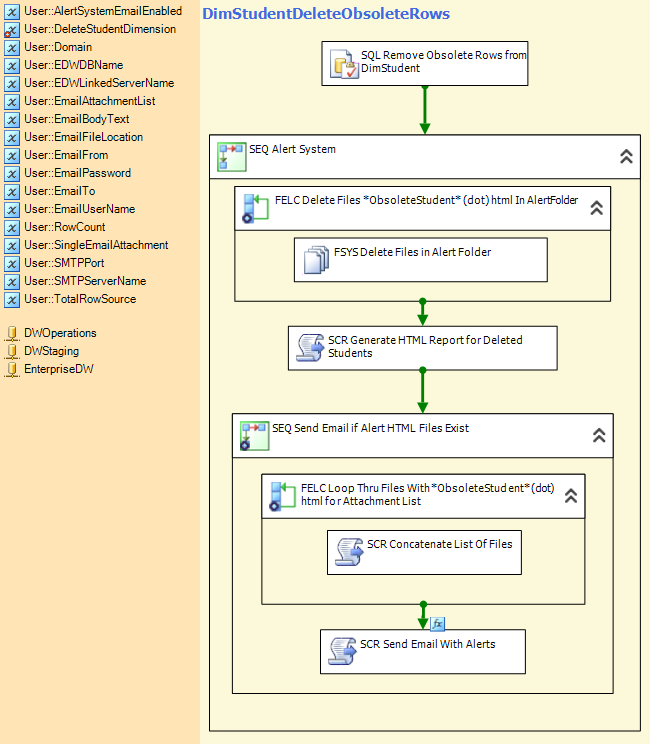650x744 pixels.
Task: Collapse the SEQ Send Email if Alert HTML Files Exist container
Action: [x=599, y=435]
